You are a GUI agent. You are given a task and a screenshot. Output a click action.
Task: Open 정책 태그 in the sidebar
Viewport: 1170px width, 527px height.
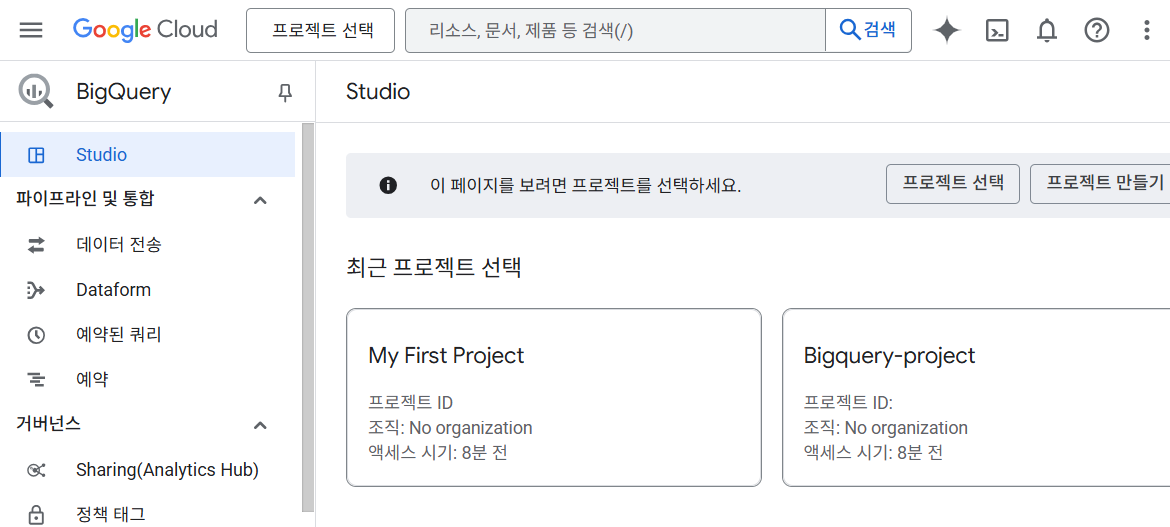pyautogui.click(x=148, y=515)
